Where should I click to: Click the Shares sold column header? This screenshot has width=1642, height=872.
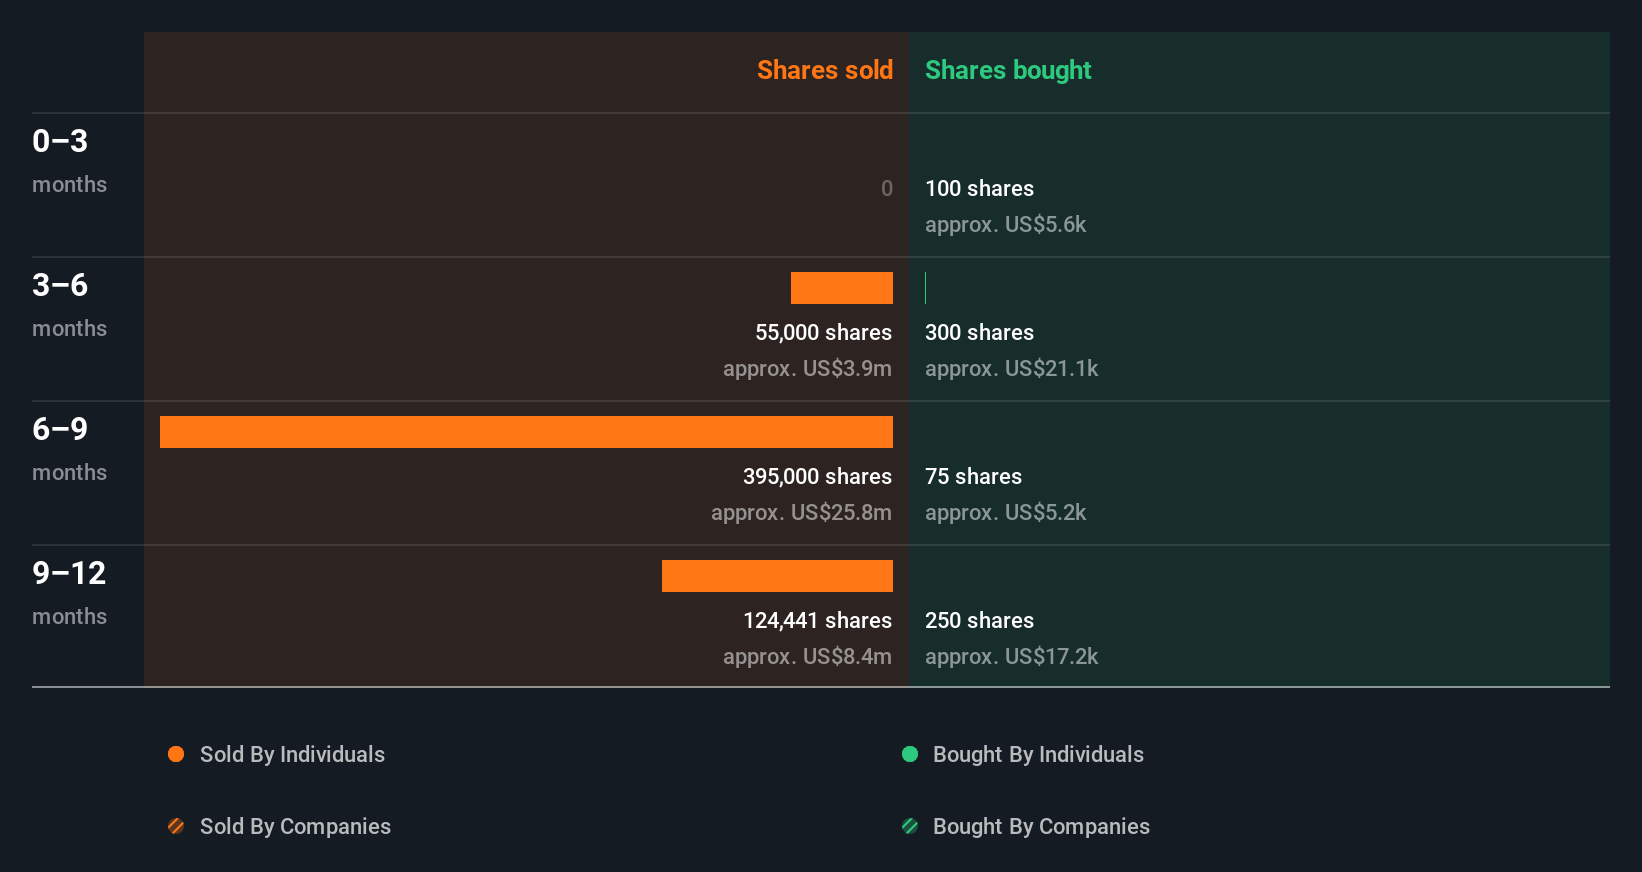(825, 70)
